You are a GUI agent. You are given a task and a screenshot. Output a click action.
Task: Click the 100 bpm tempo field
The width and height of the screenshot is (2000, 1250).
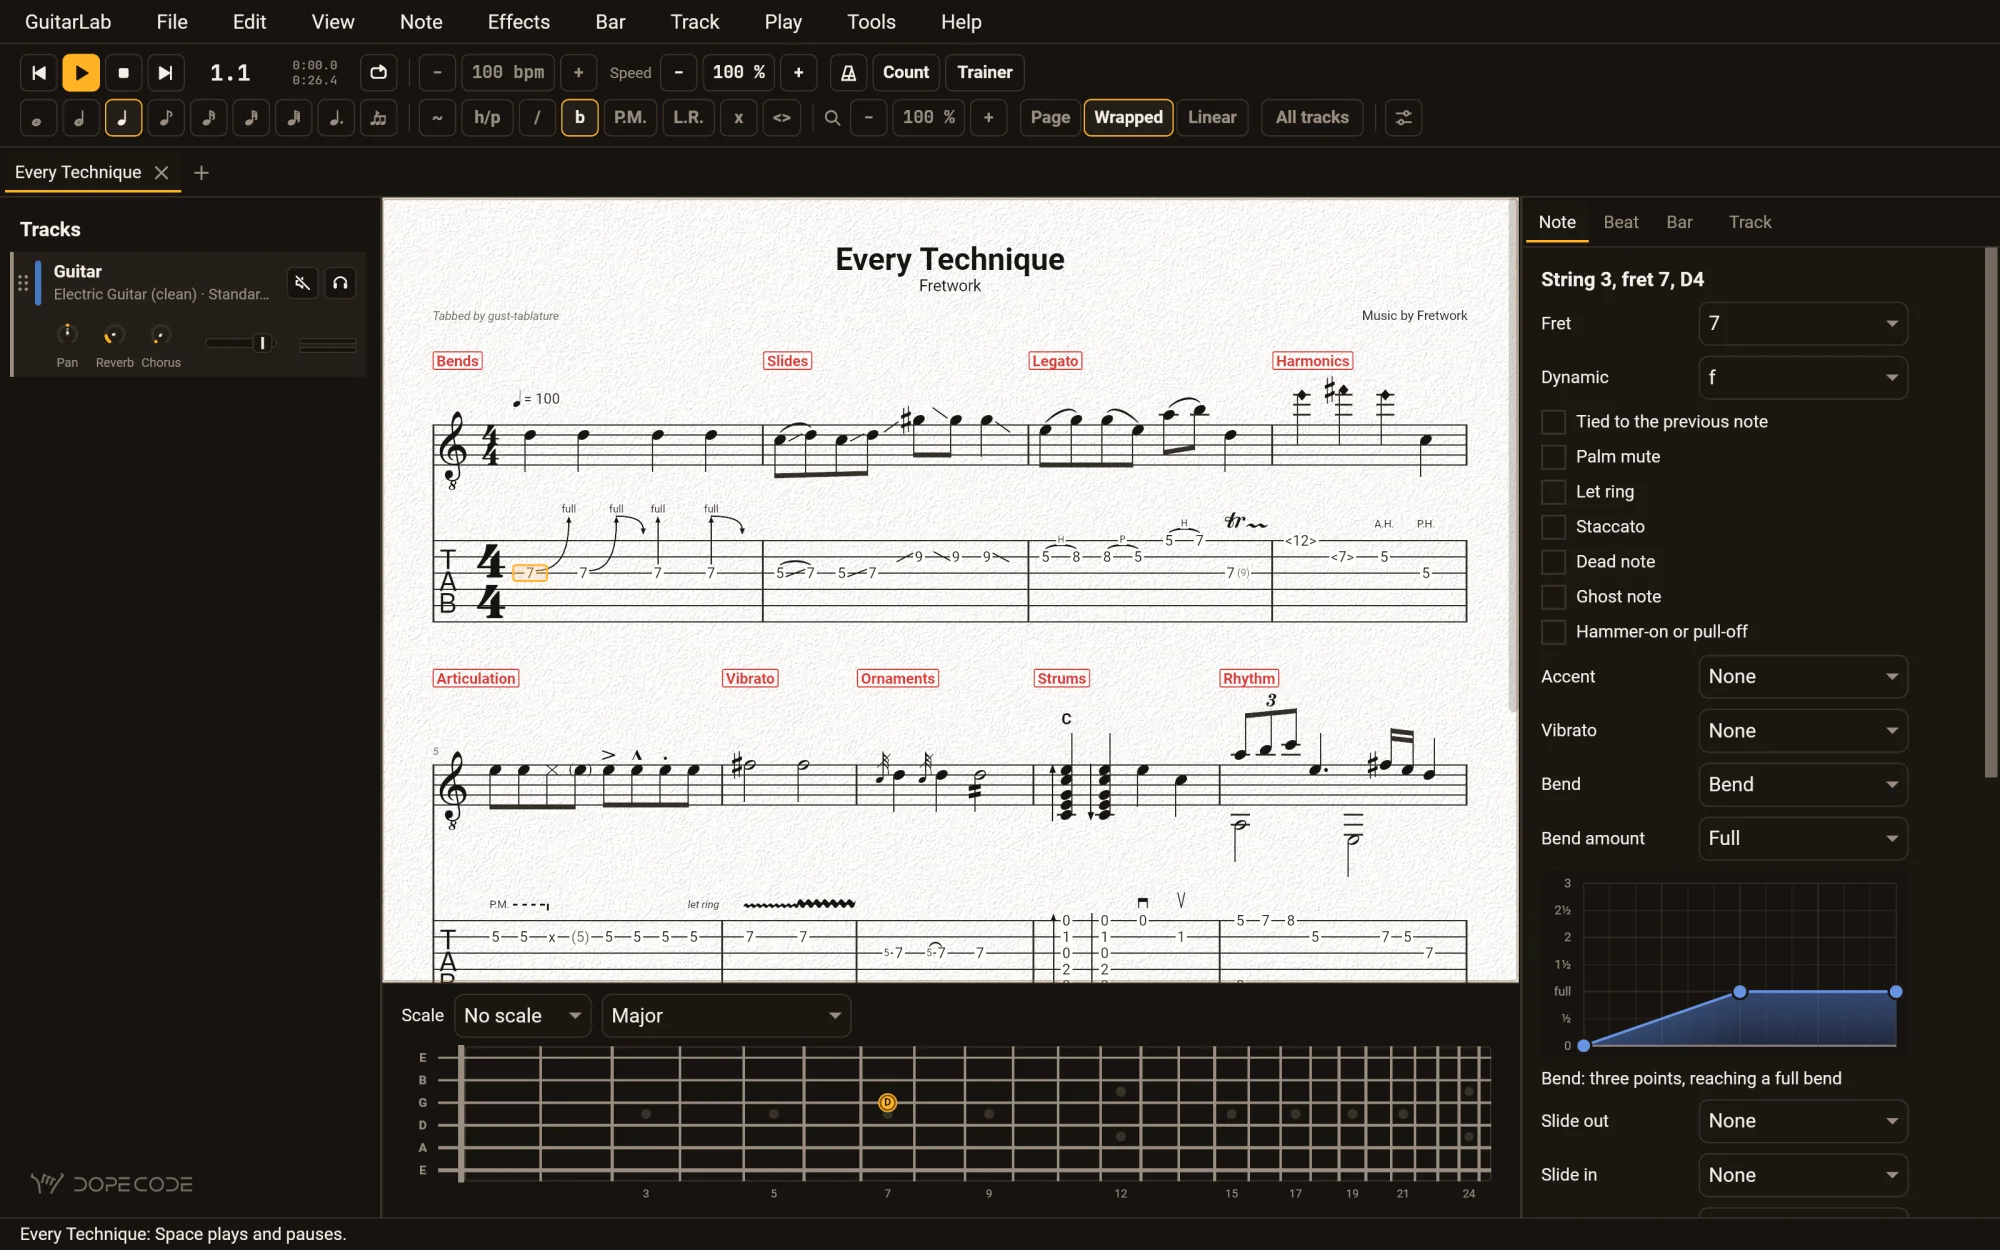point(508,72)
